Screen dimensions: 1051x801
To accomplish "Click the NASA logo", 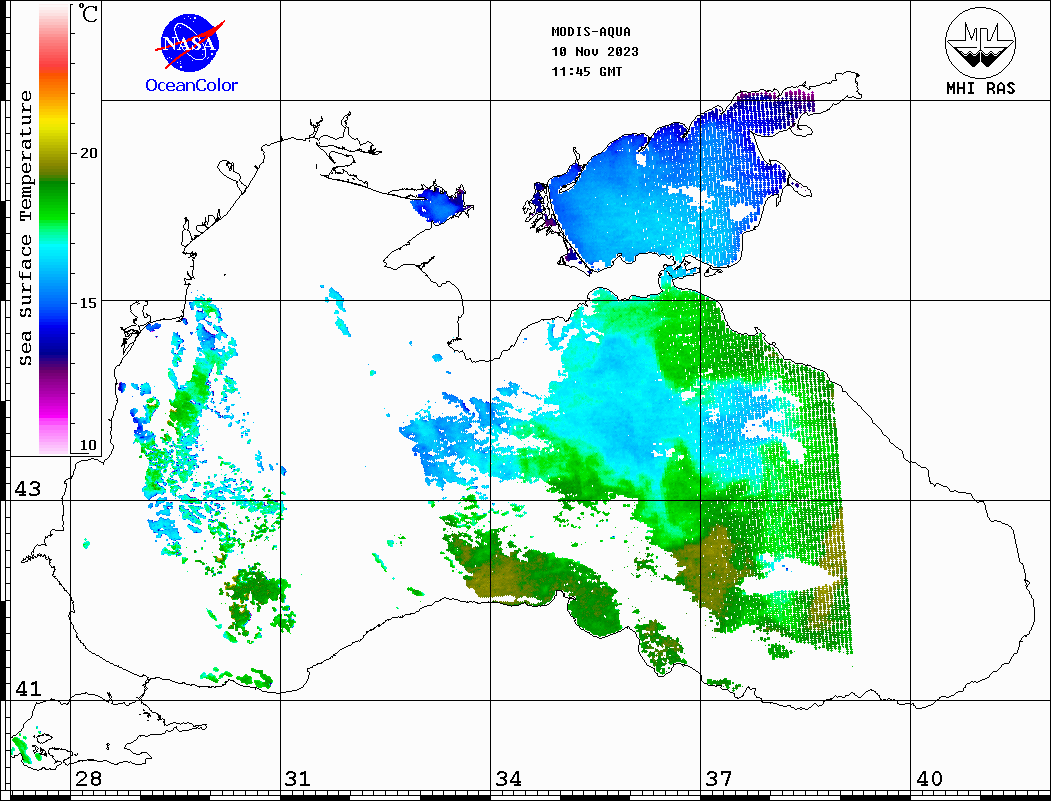I will point(190,44).
